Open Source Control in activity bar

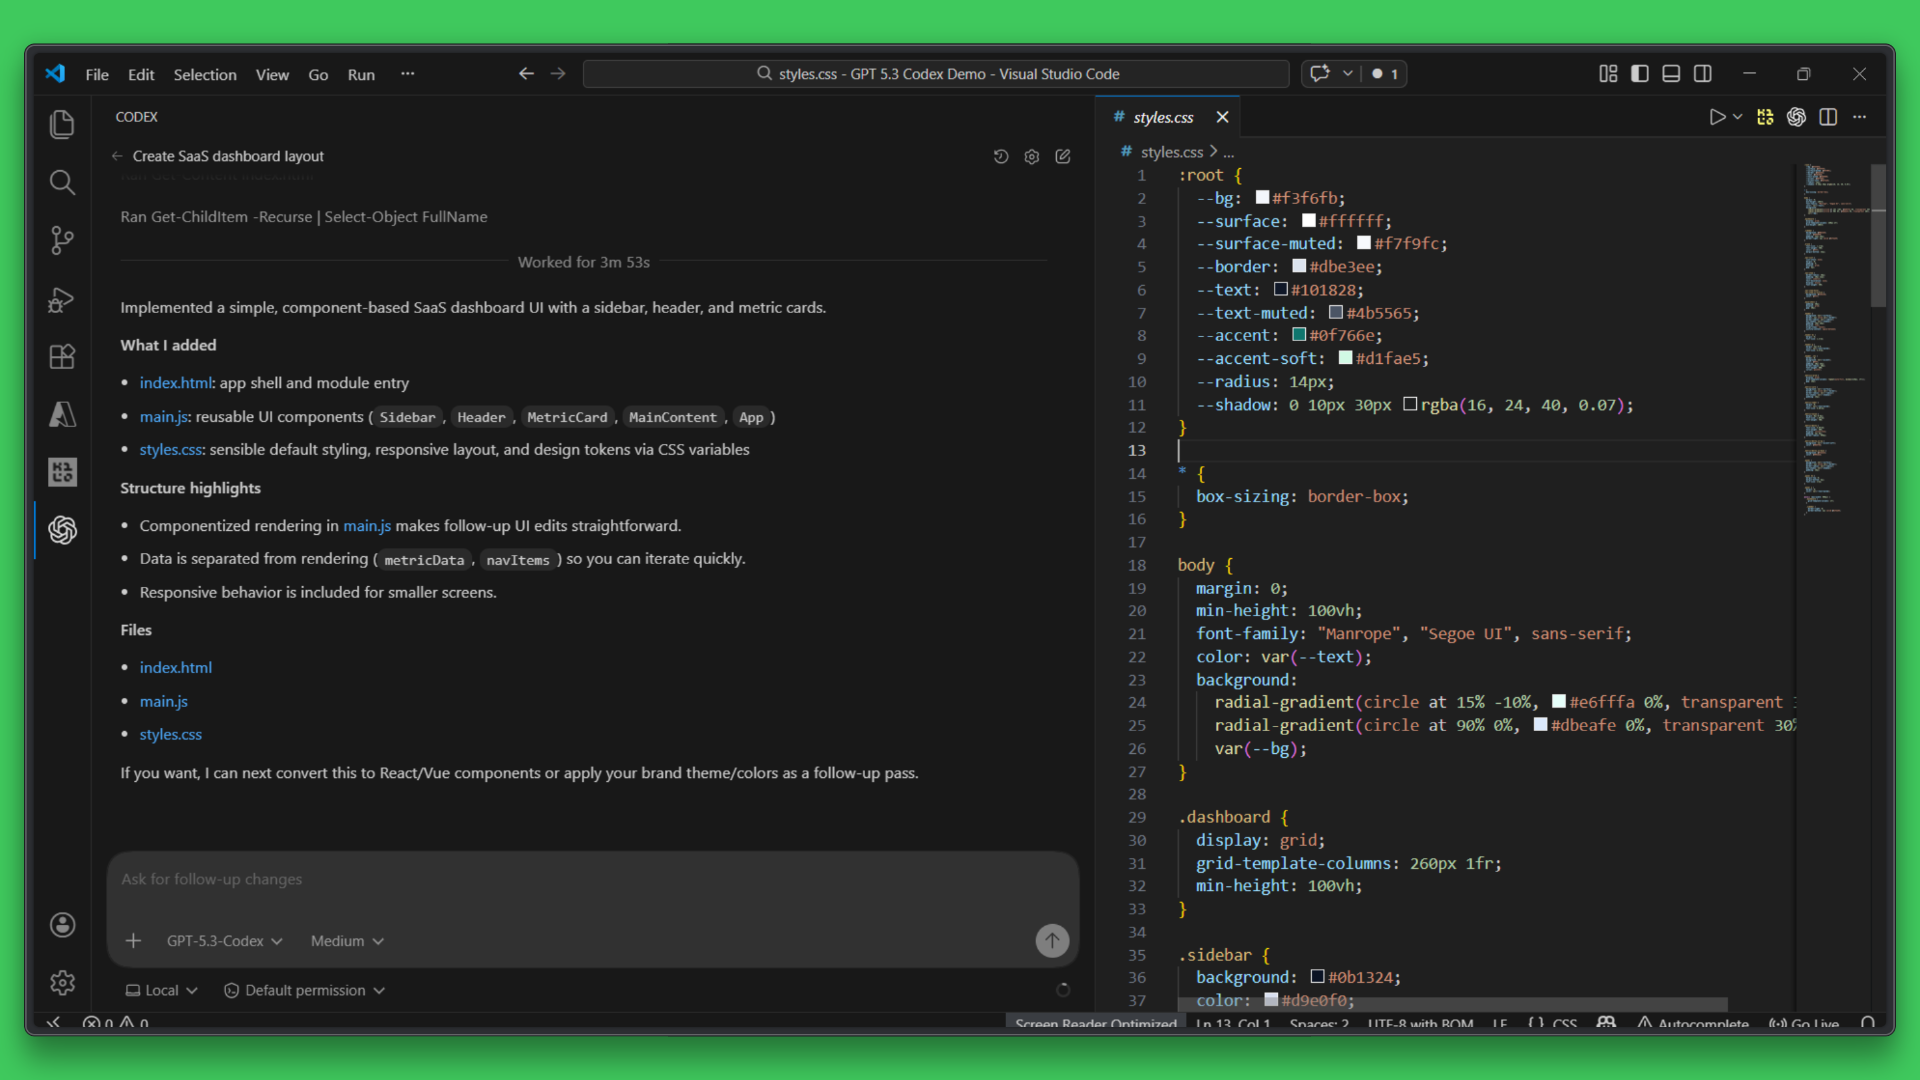(x=62, y=240)
